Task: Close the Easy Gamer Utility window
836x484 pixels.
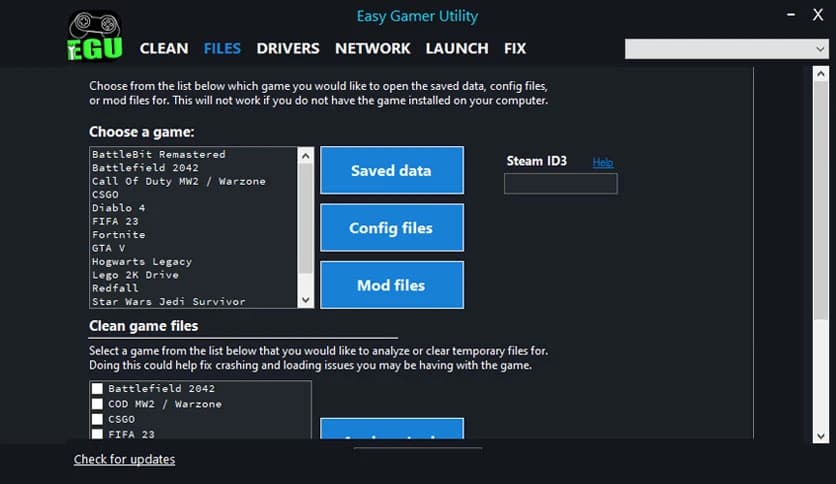Action: 818,15
